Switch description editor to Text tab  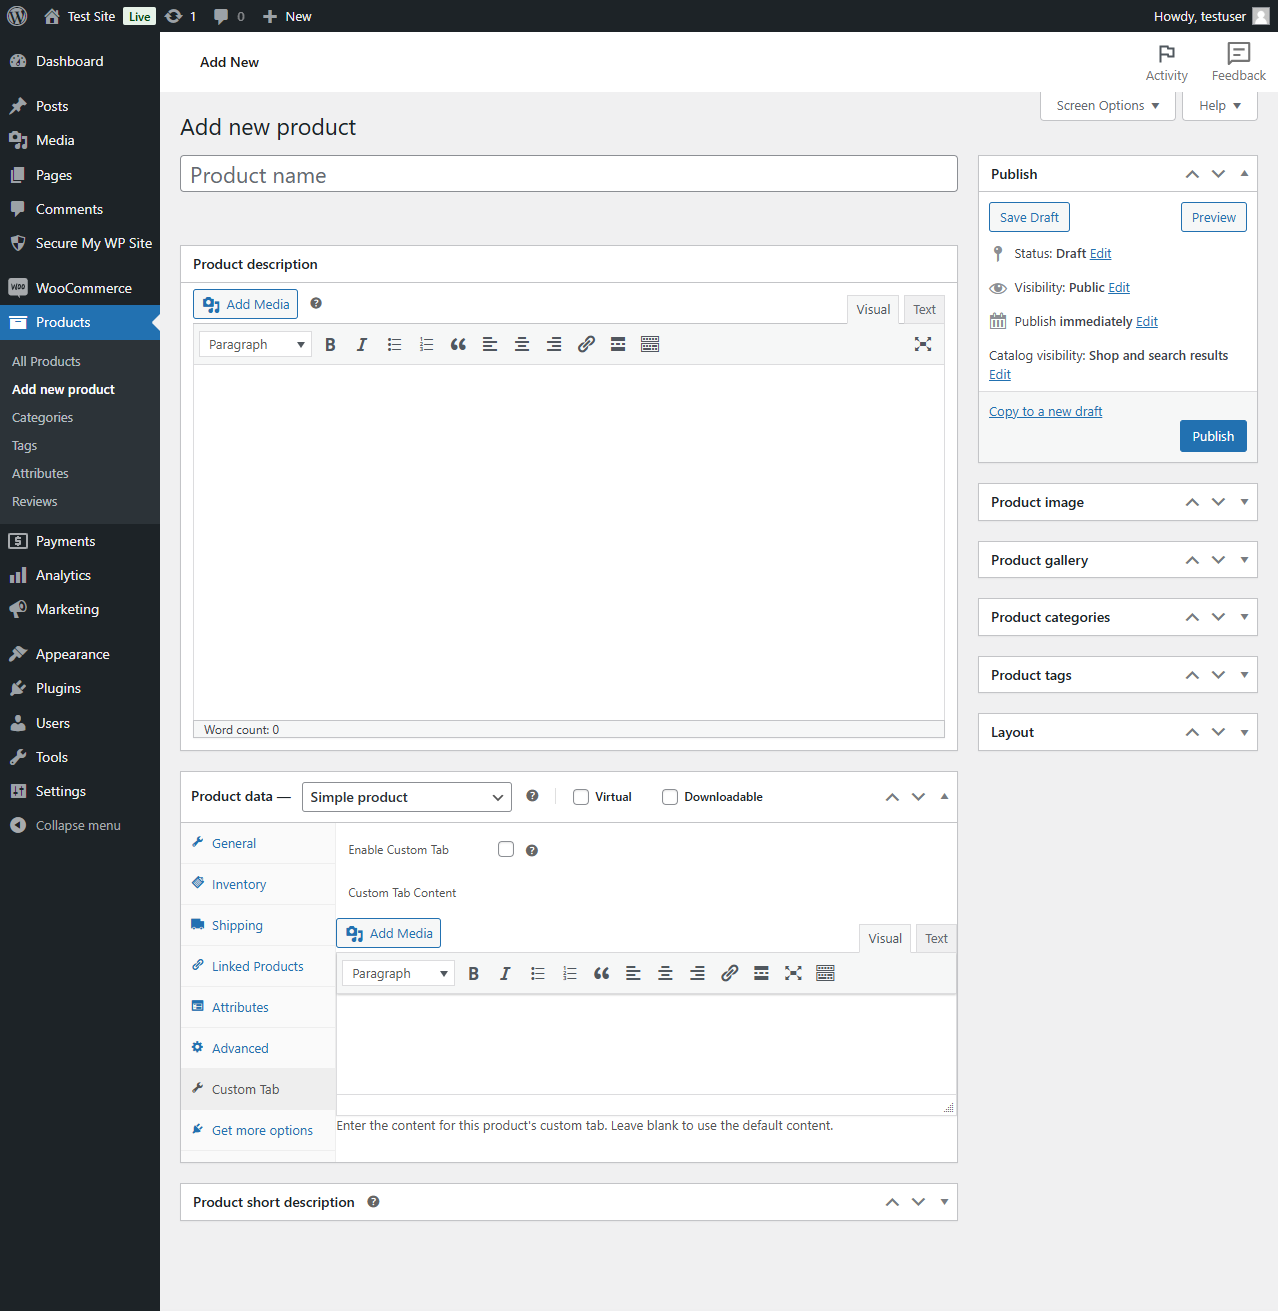point(924,309)
